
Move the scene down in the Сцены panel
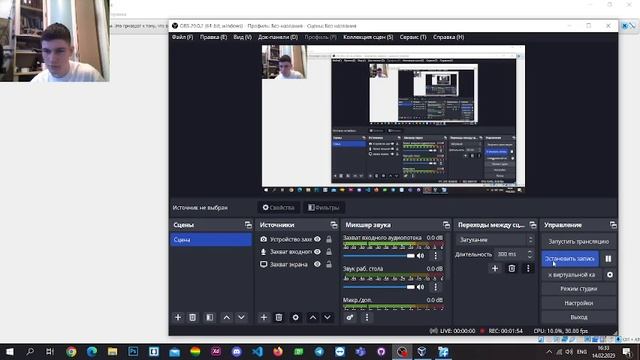click(x=241, y=317)
